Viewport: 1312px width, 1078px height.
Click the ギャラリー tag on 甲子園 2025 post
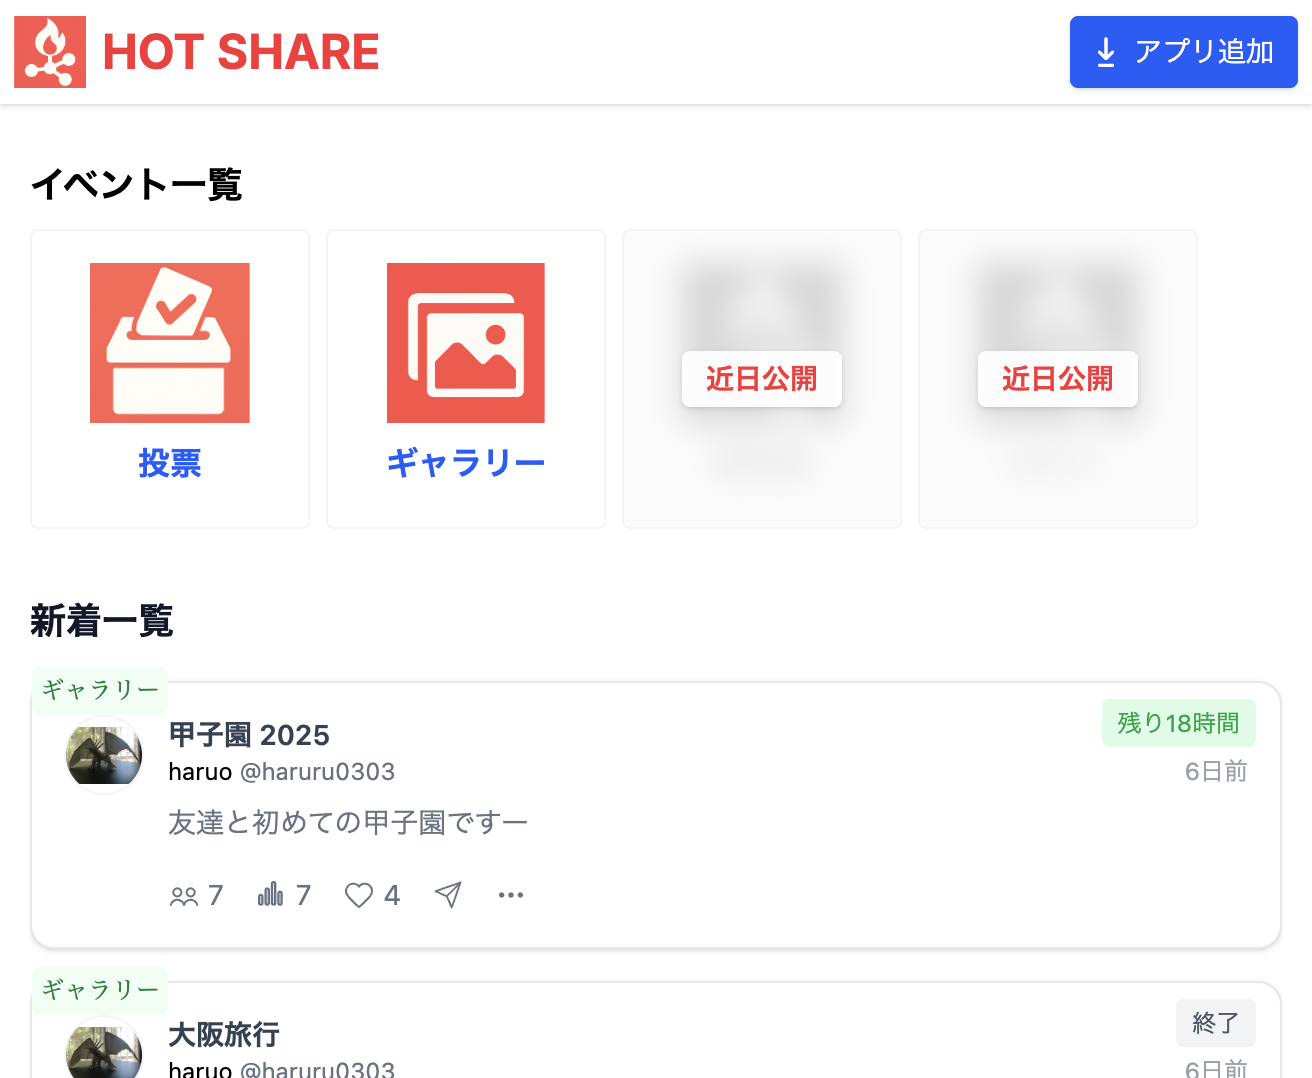100,690
